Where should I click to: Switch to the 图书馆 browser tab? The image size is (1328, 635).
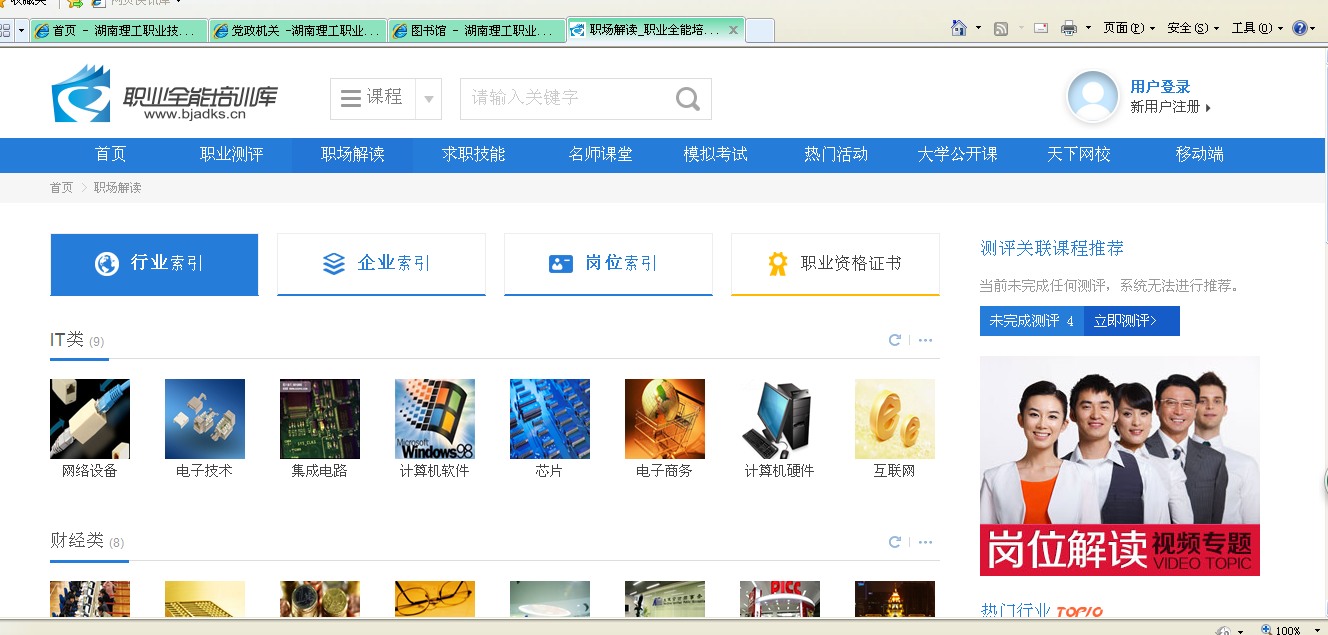pos(475,31)
